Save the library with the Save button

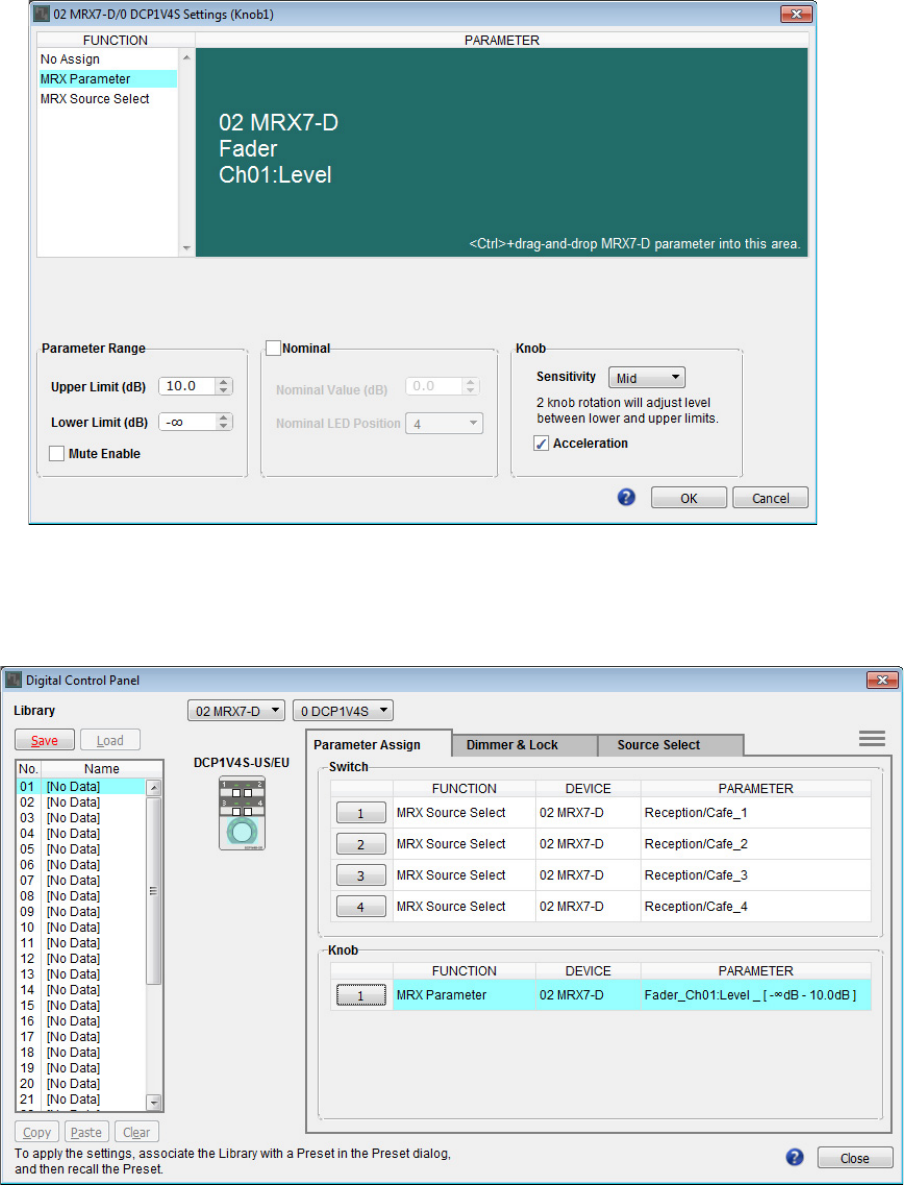click(x=45, y=740)
